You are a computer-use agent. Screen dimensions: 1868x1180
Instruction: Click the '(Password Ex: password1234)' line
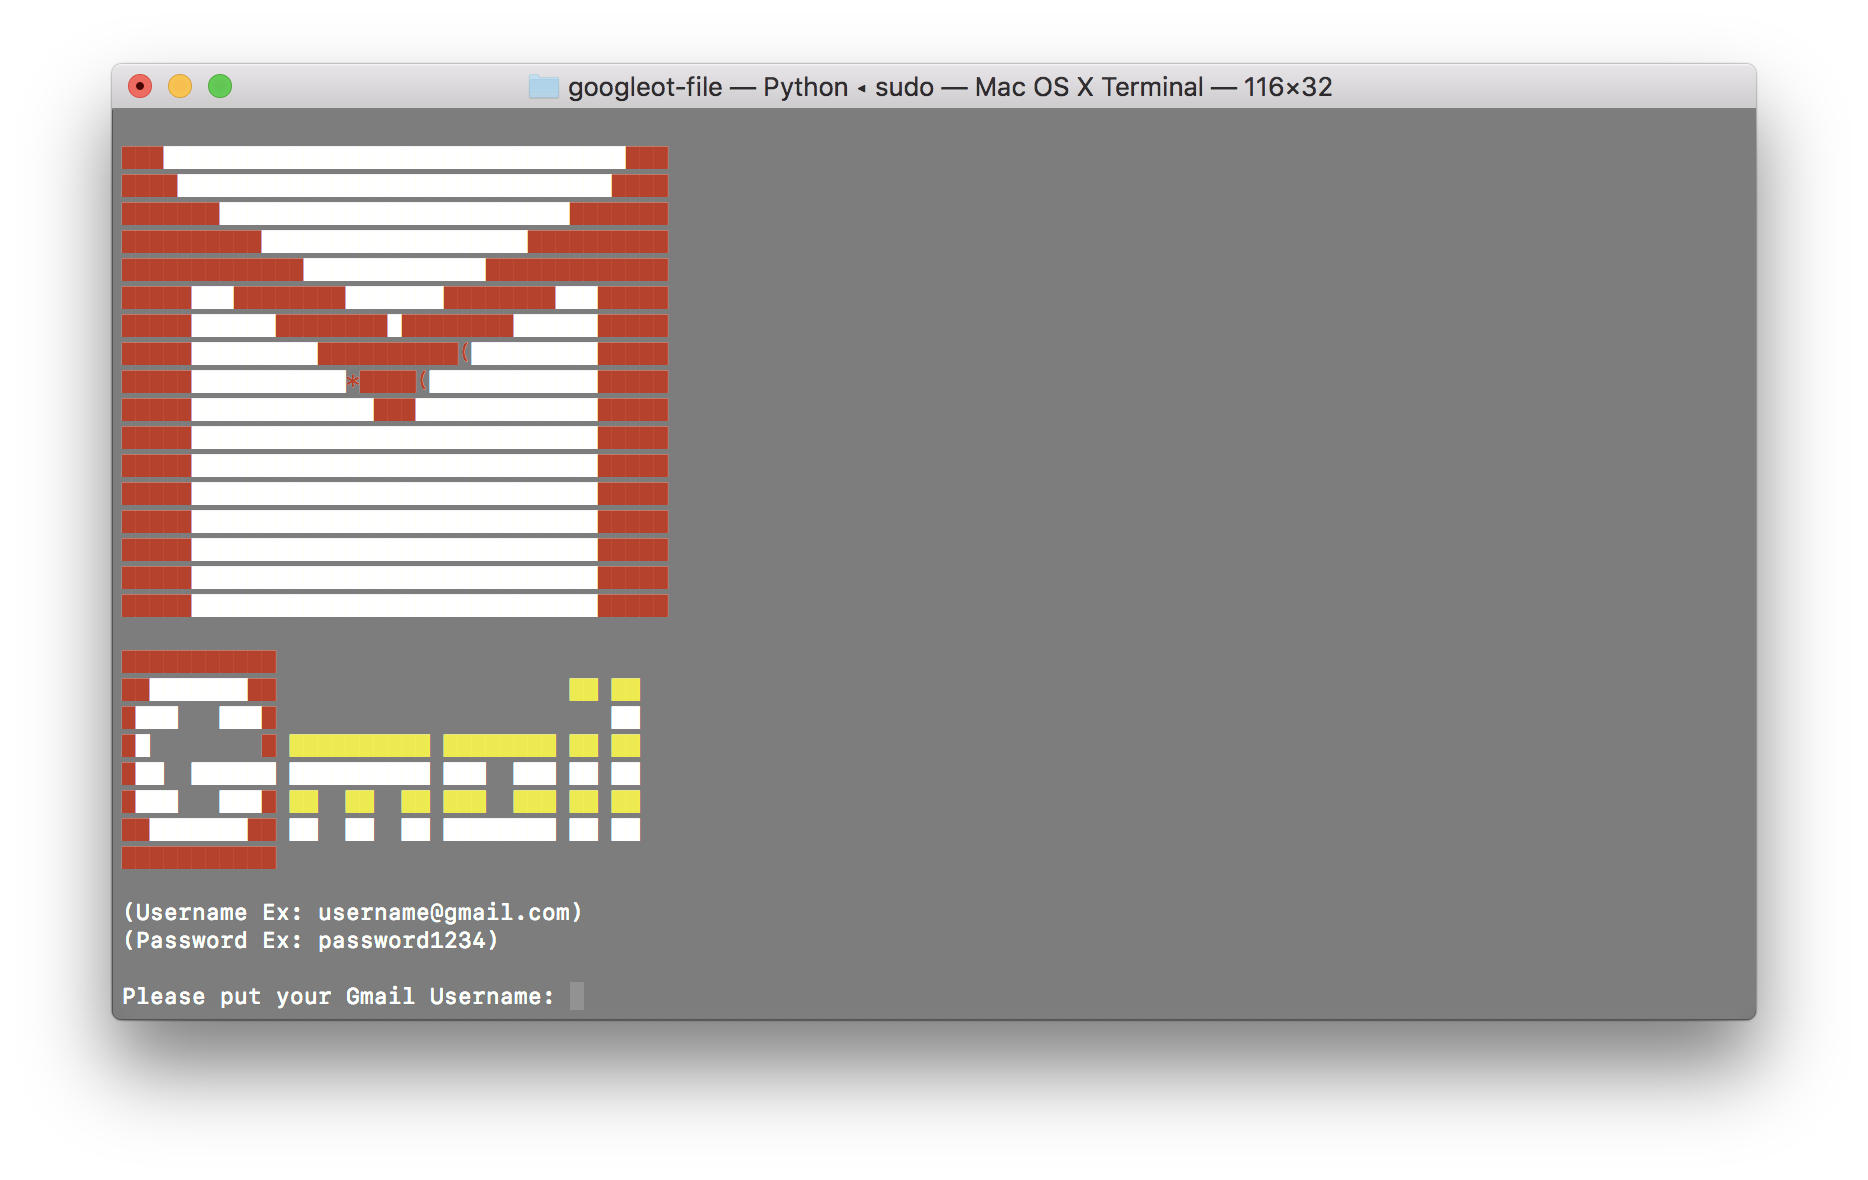click(x=310, y=940)
